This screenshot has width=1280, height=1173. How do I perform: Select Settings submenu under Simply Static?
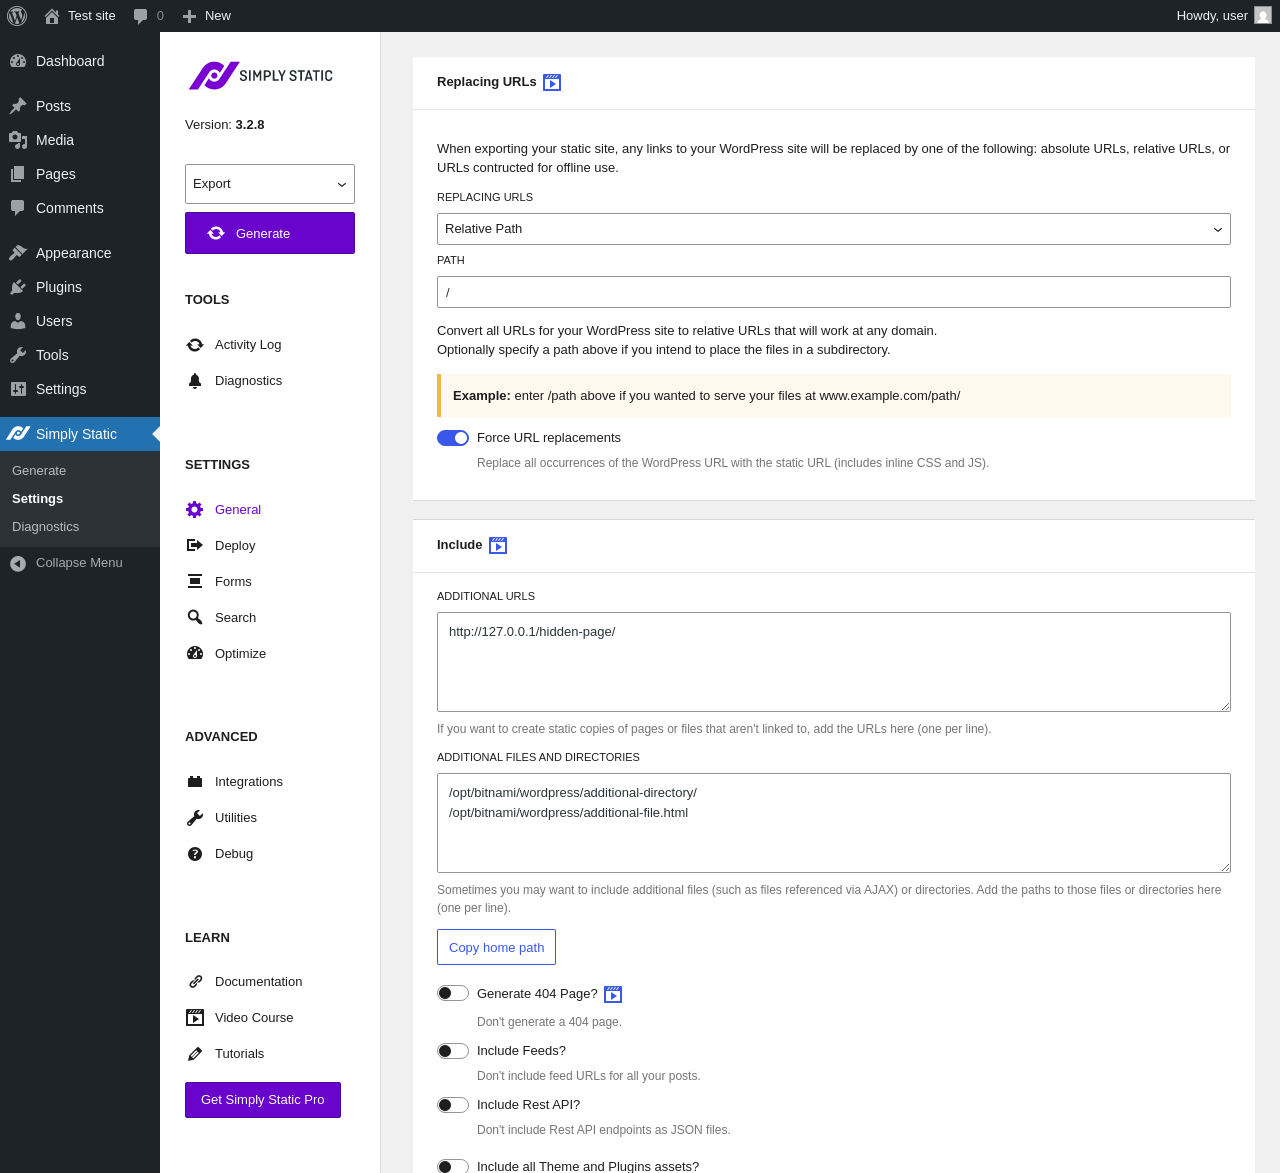[x=37, y=499]
